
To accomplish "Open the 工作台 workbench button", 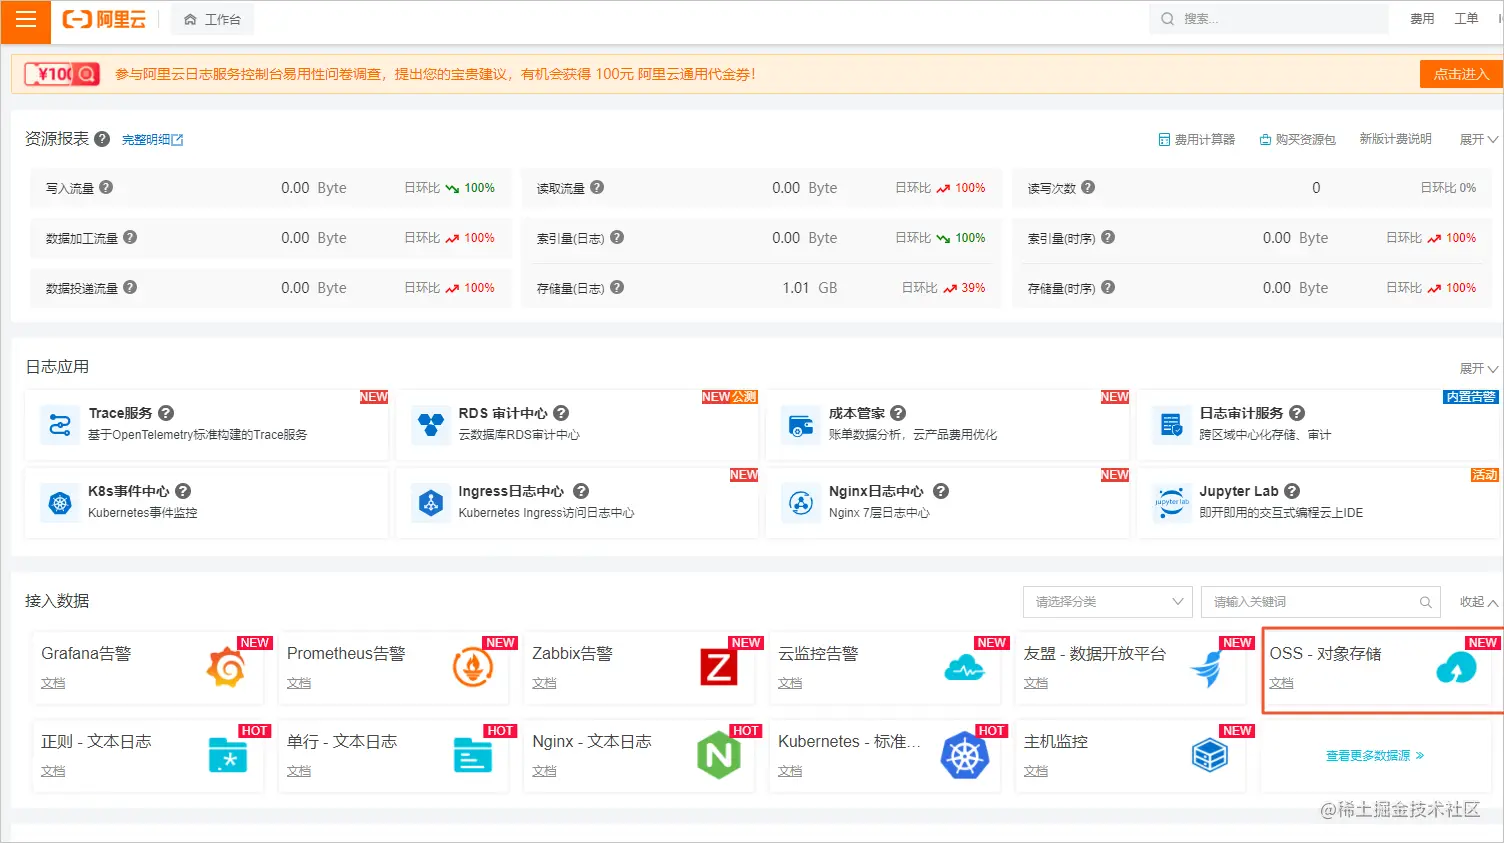I will tap(213, 20).
